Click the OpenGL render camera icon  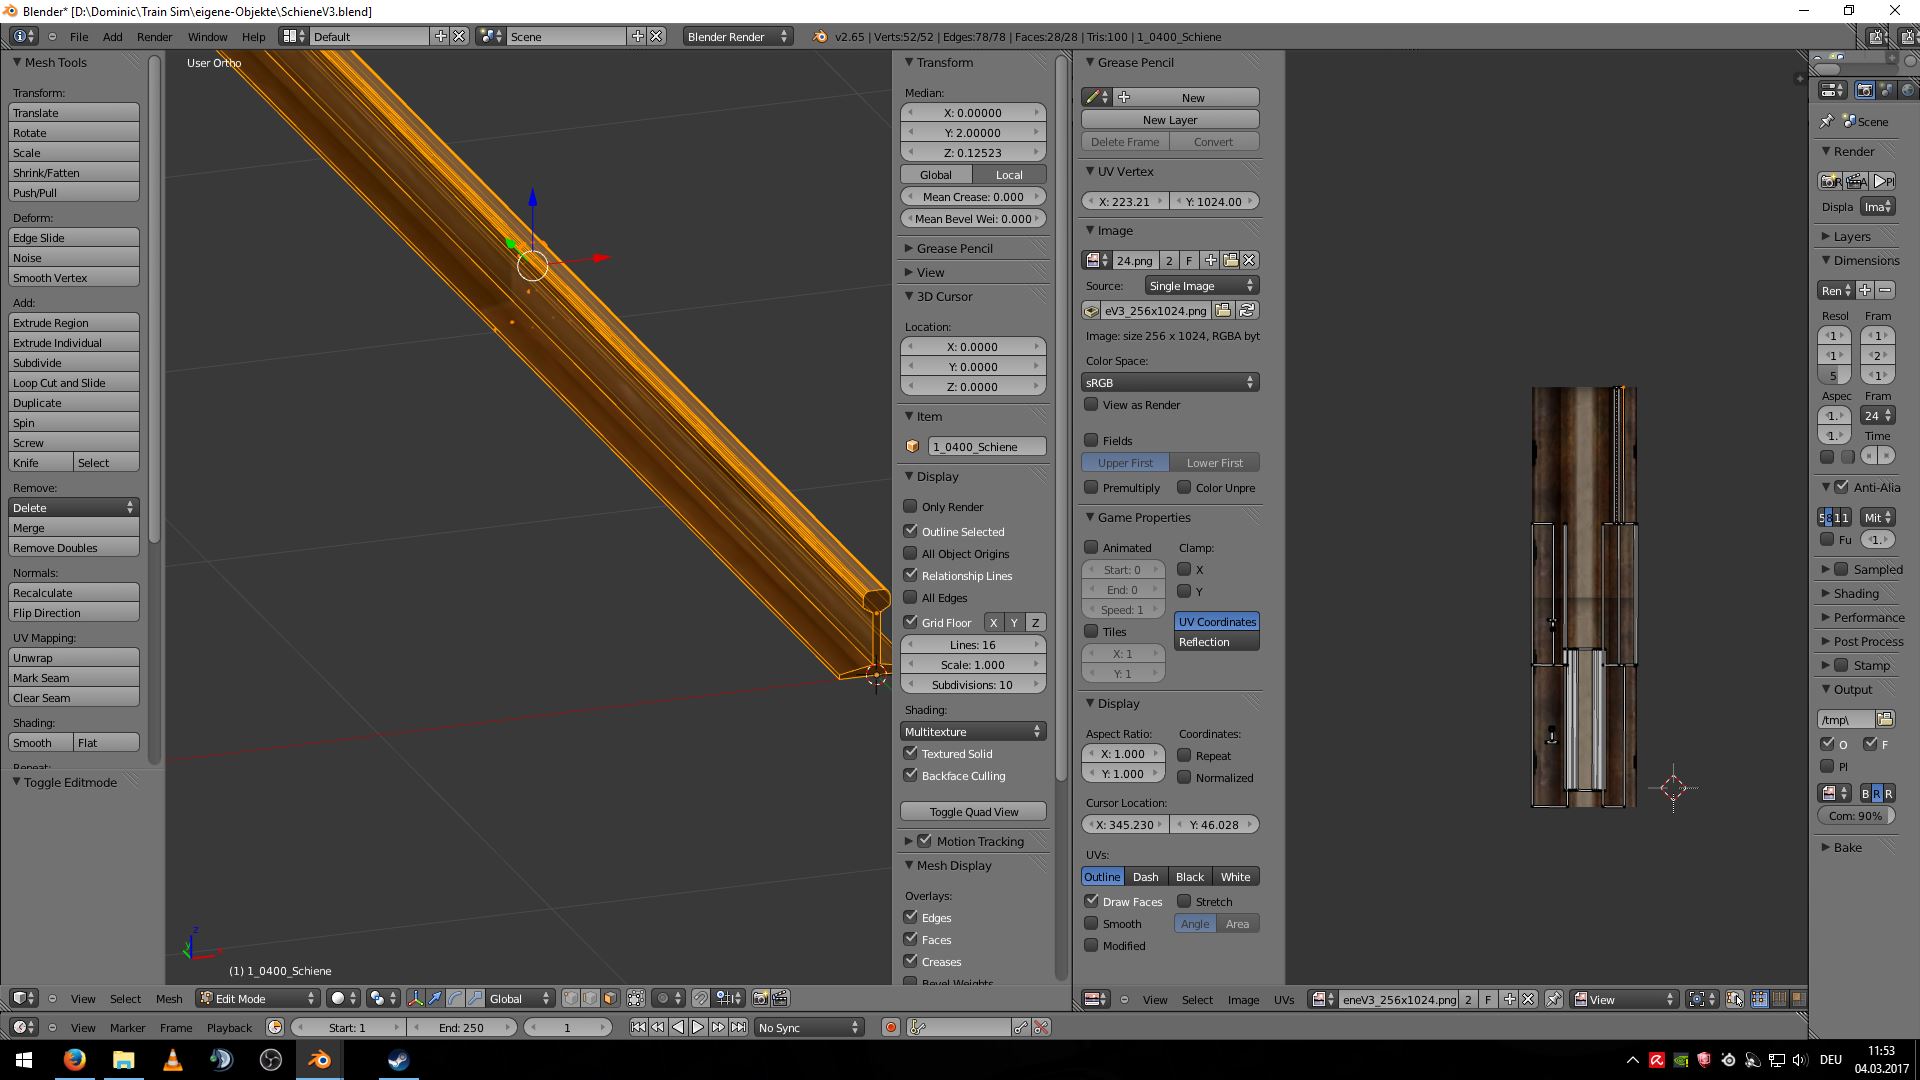tap(761, 998)
